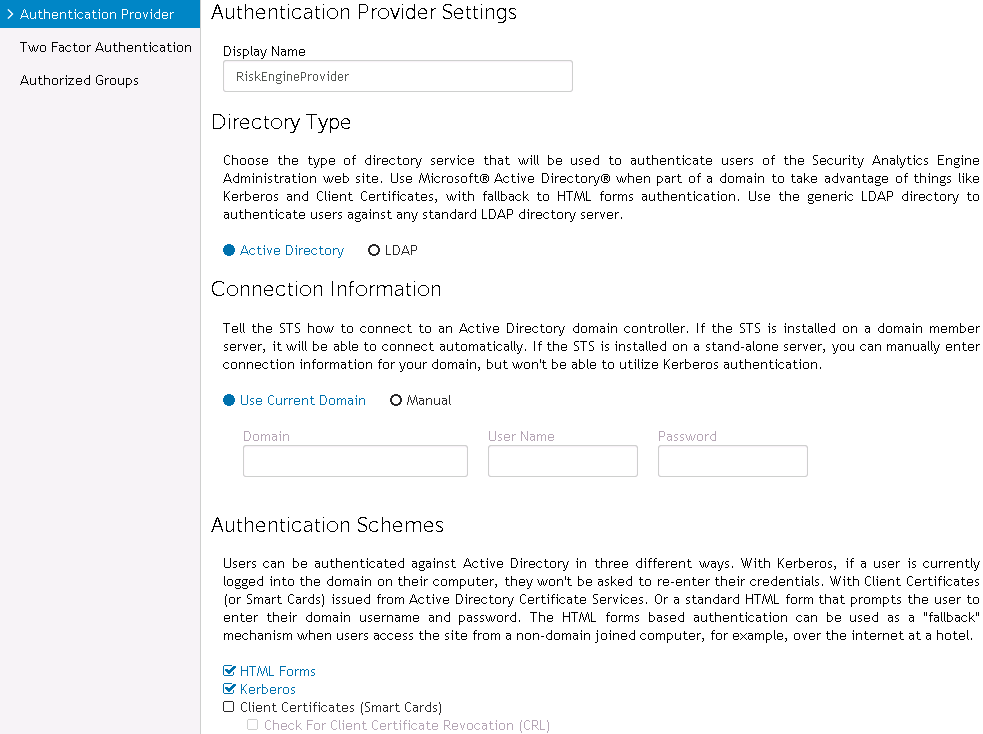
Task: Click the Domain label above the field
Action: click(x=266, y=436)
